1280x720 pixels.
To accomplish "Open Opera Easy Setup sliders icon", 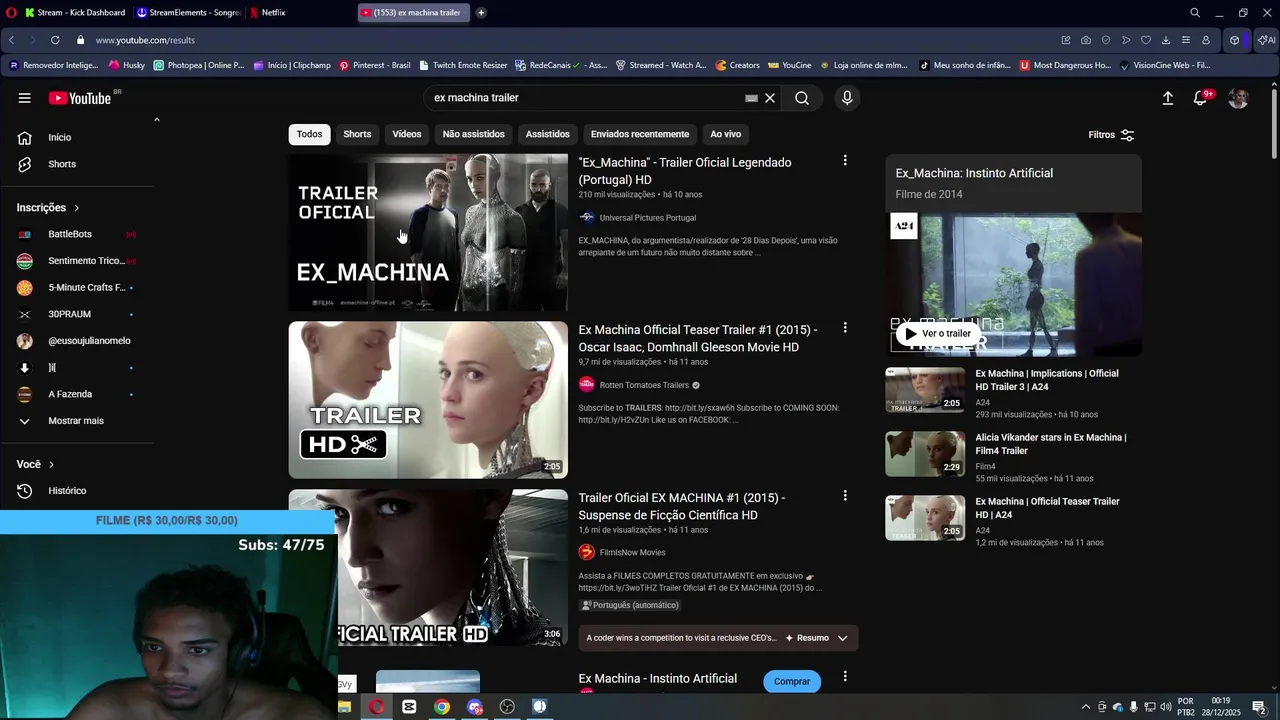I will pyautogui.click(x=1186, y=40).
